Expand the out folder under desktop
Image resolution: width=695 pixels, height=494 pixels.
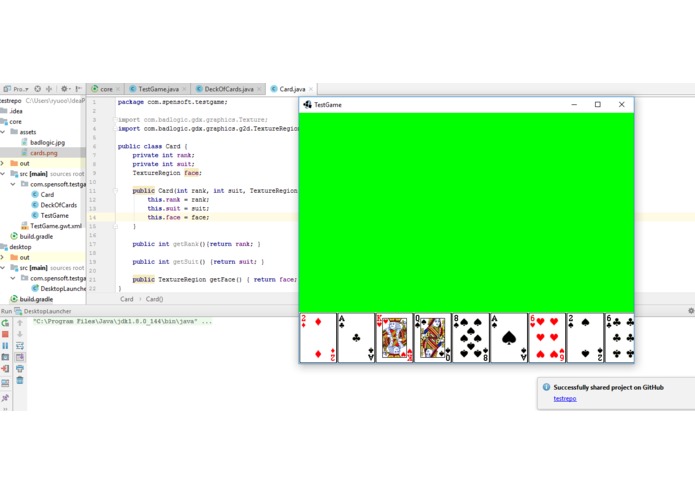[3, 257]
